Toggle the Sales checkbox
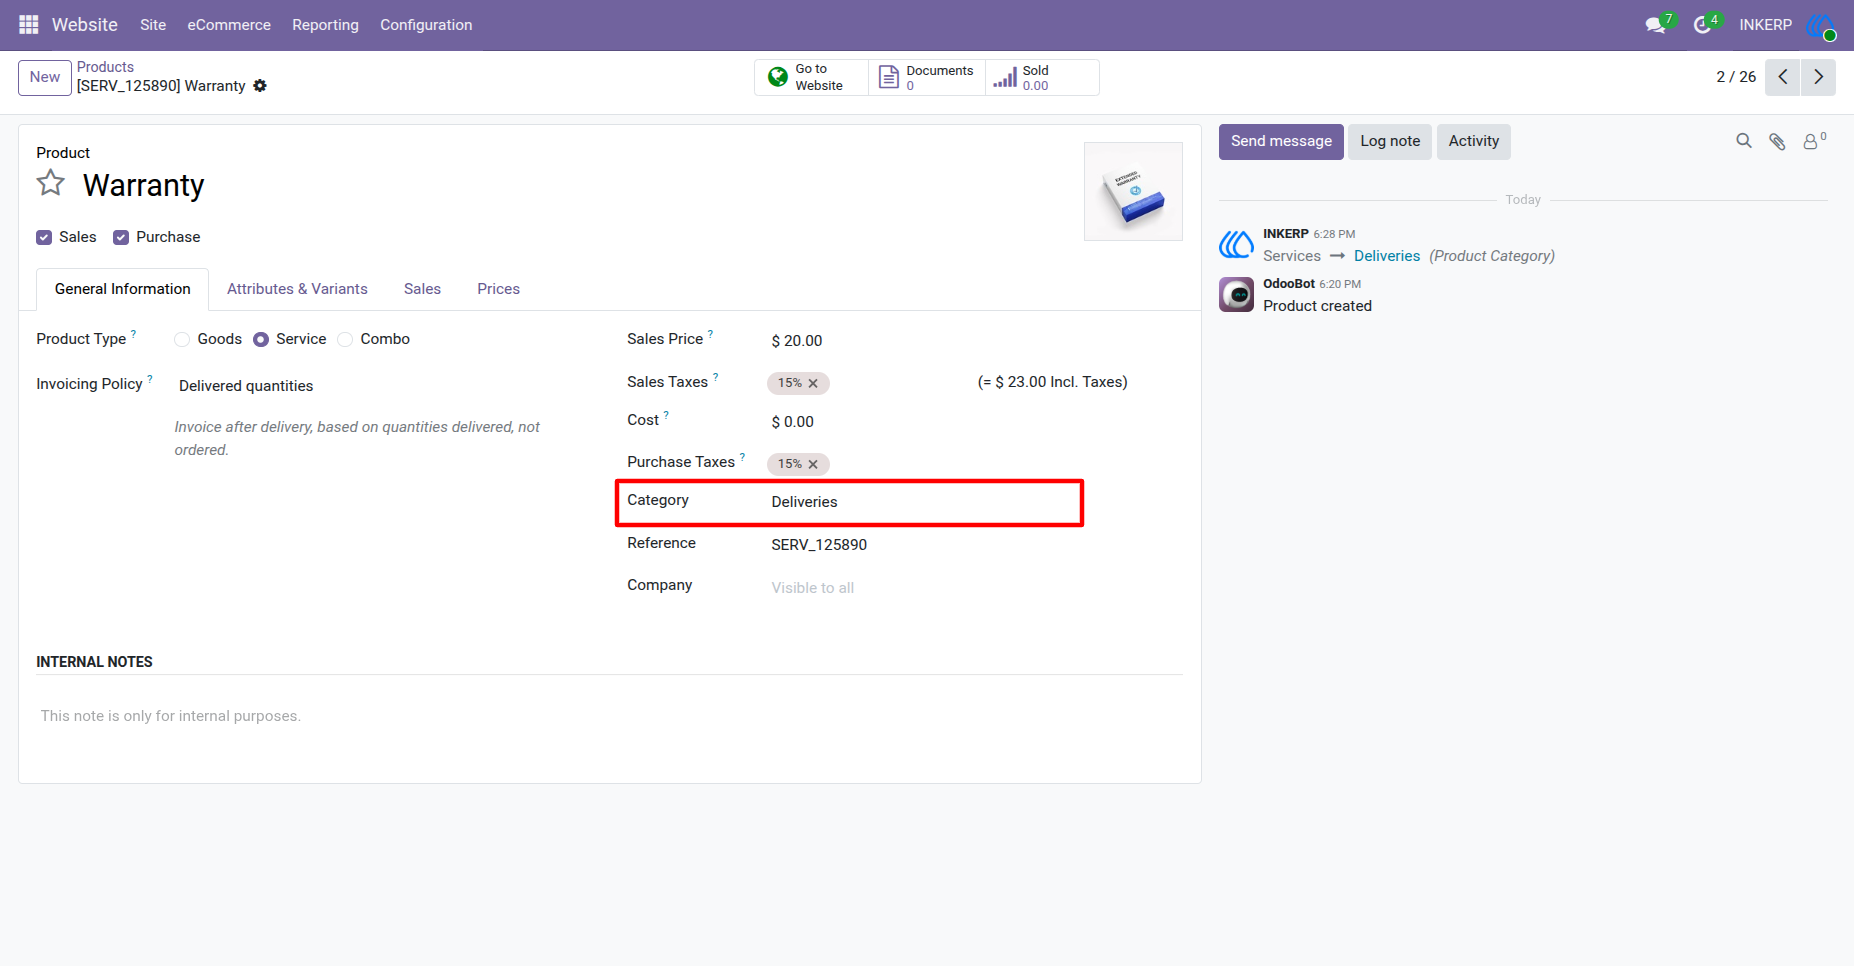 click(x=44, y=237)
